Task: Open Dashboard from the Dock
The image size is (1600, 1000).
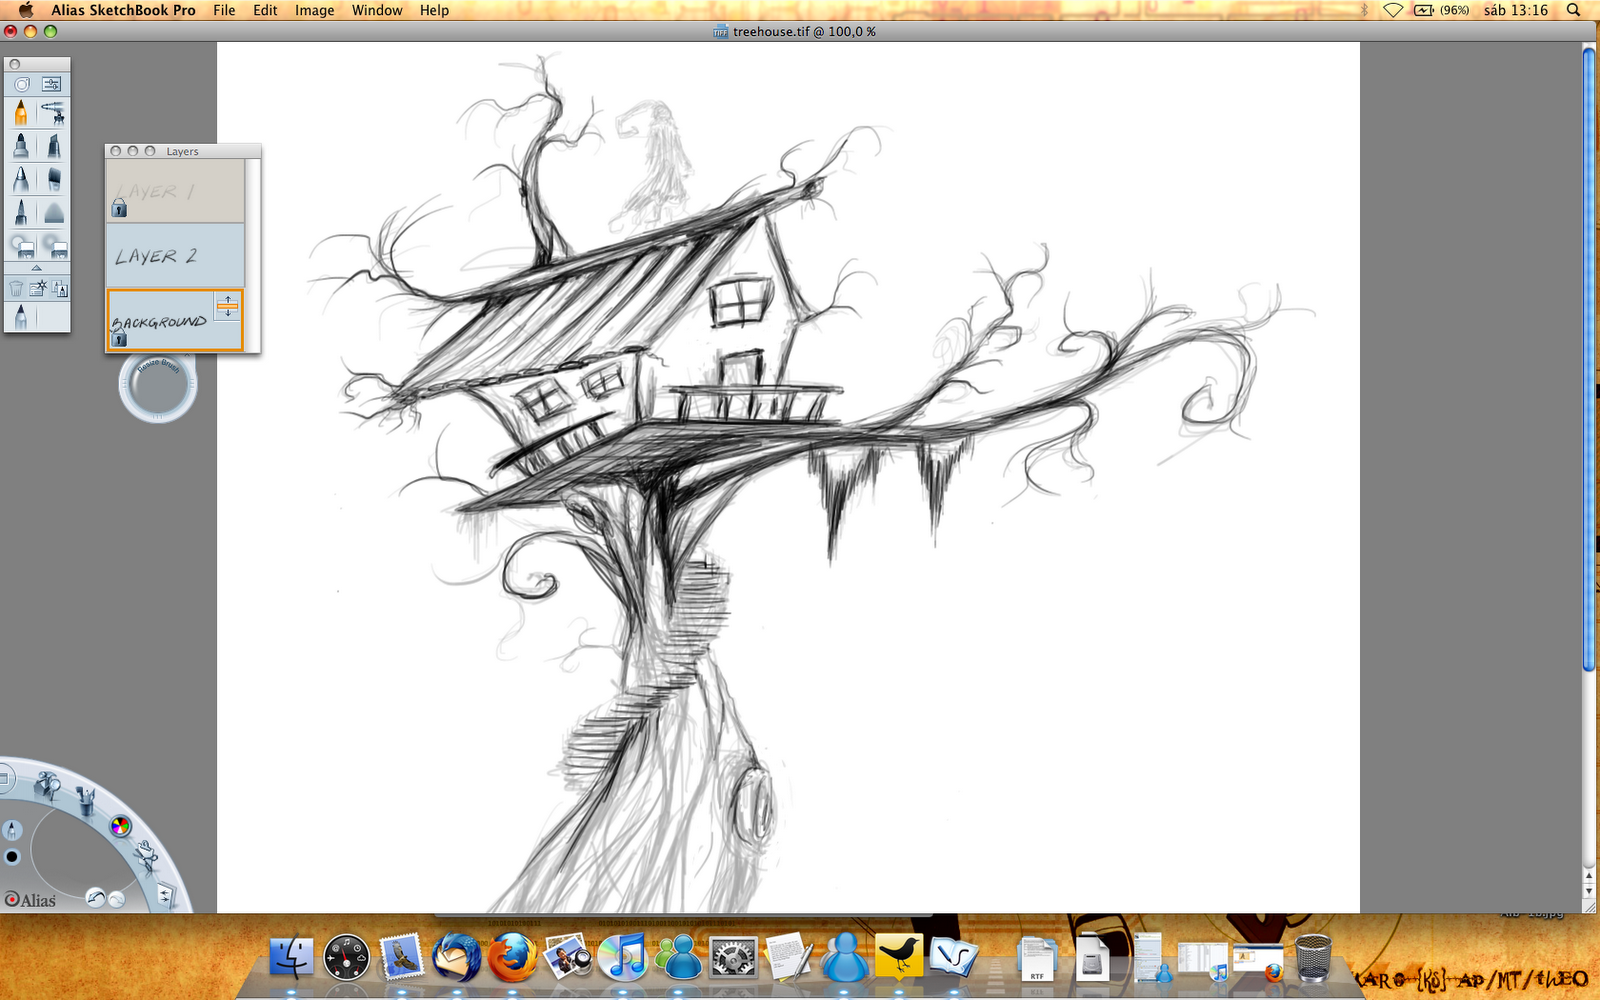Action: 346,957
